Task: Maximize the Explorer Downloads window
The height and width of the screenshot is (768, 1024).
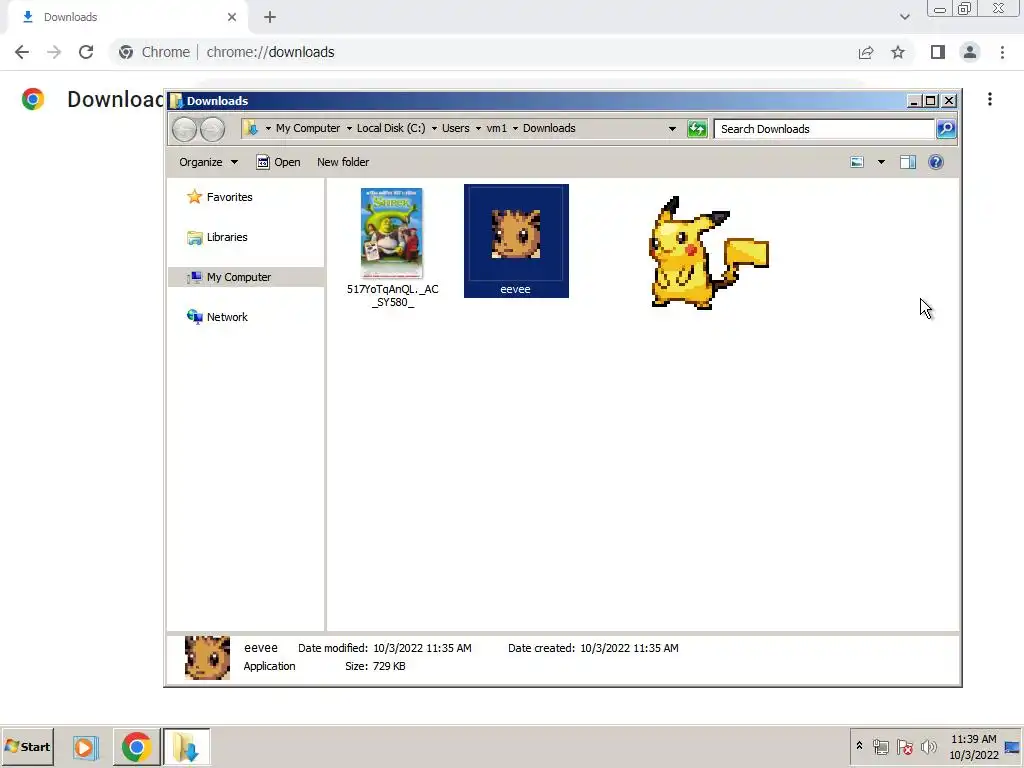Action: click(x=931, y=101)
